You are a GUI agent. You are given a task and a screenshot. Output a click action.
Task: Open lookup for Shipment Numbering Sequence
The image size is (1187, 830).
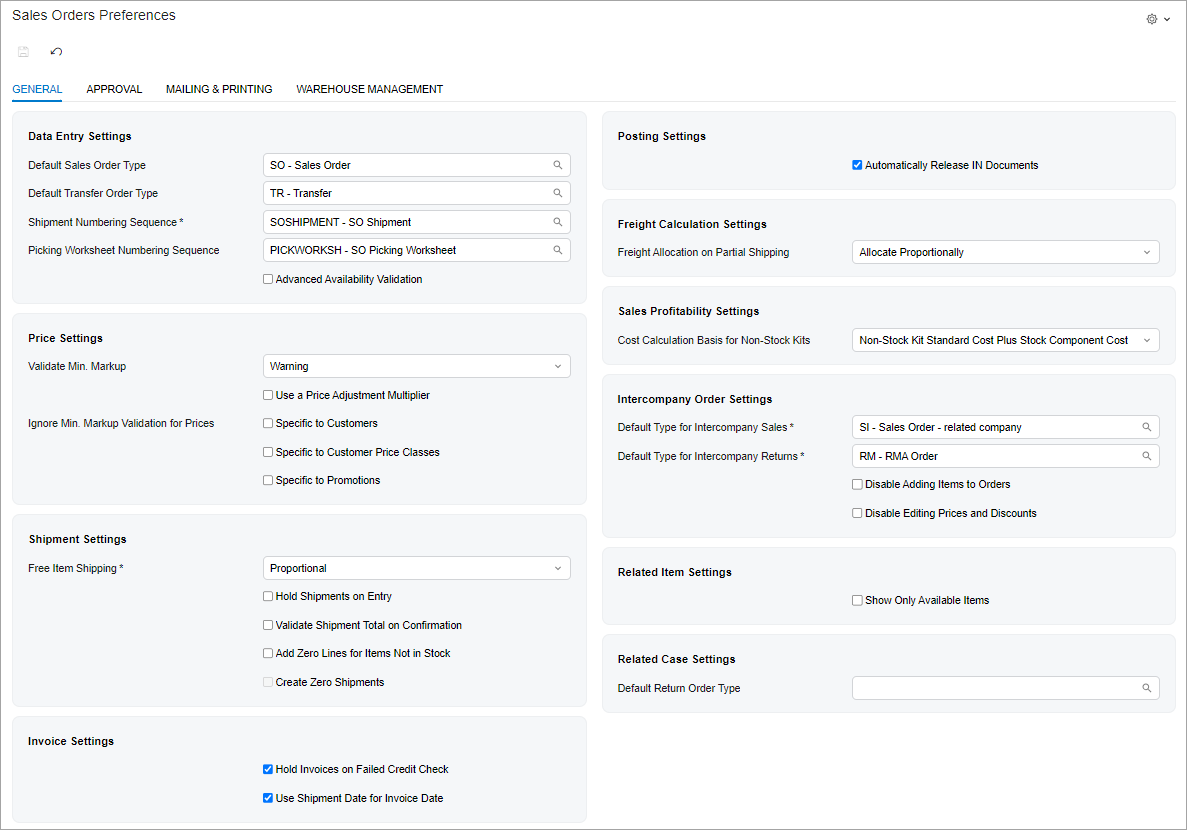558,222
